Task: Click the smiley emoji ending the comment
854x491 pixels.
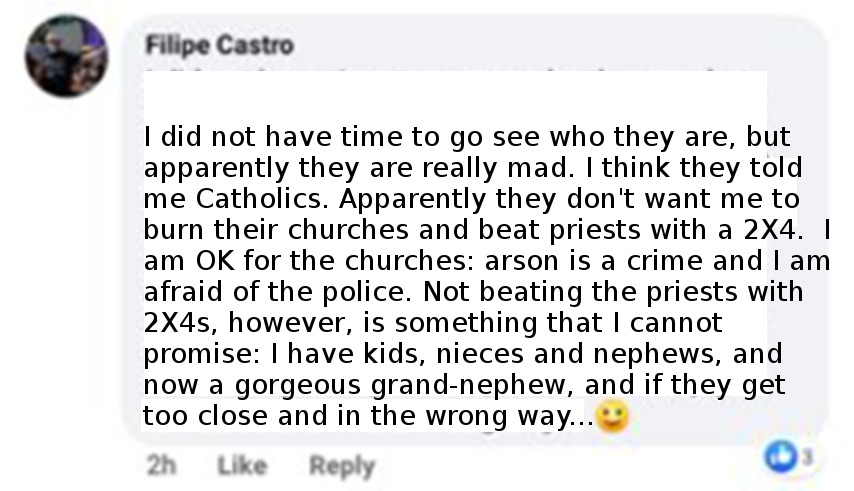Action: pos(613,416)
